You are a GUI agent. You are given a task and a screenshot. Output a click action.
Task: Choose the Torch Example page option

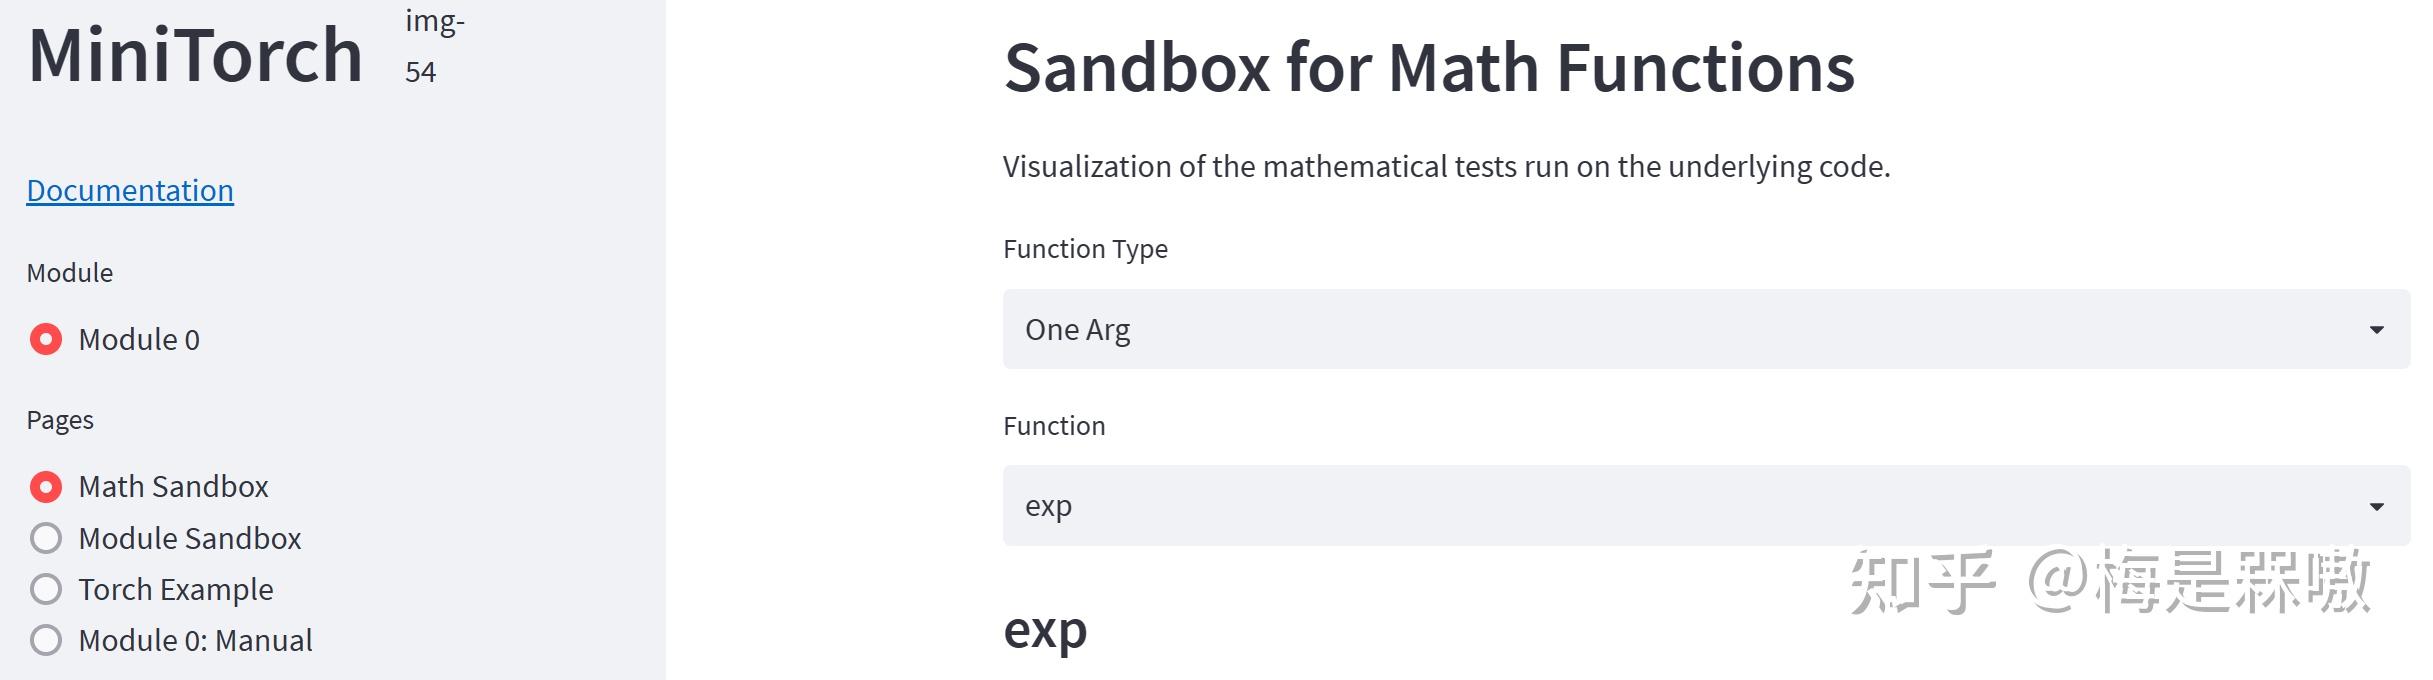coord(46,589)
